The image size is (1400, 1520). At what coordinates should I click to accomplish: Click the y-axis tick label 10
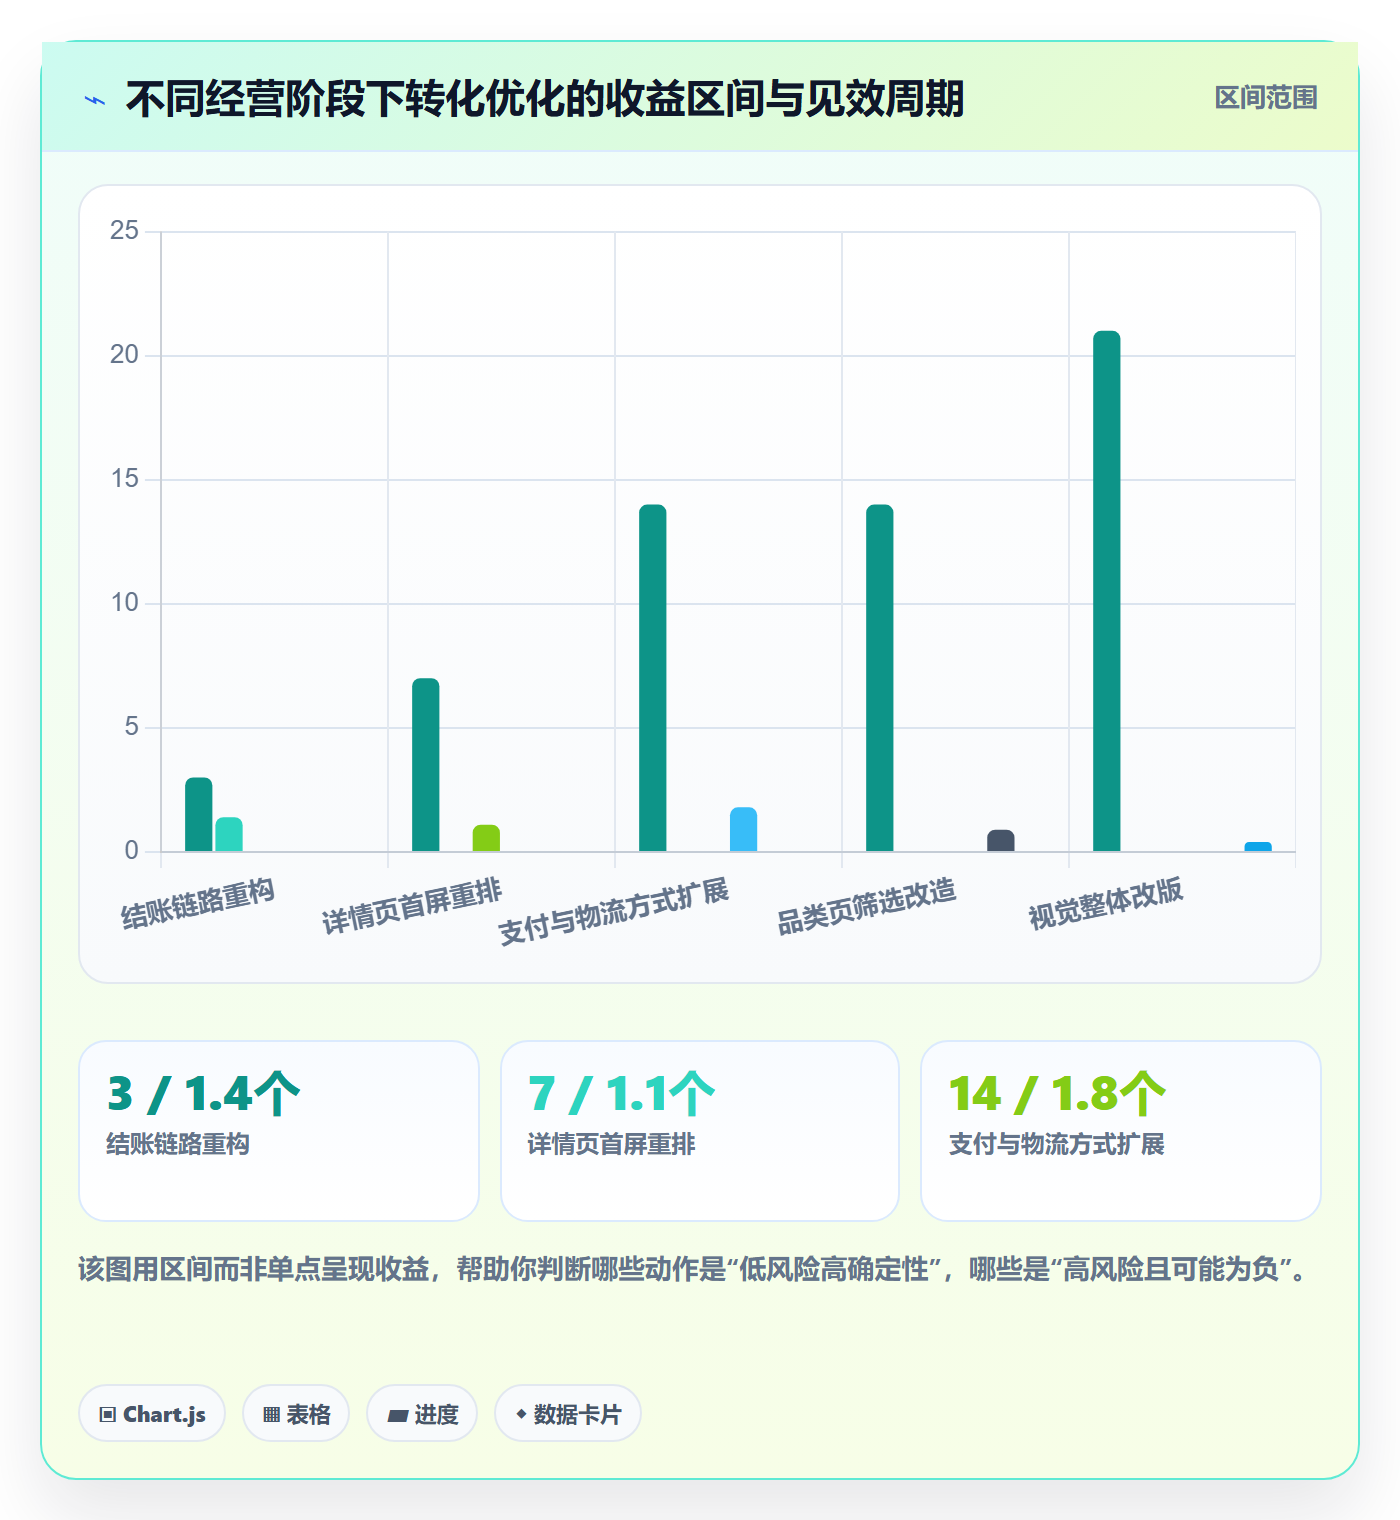pyautogui.click(x=124, y=603)
